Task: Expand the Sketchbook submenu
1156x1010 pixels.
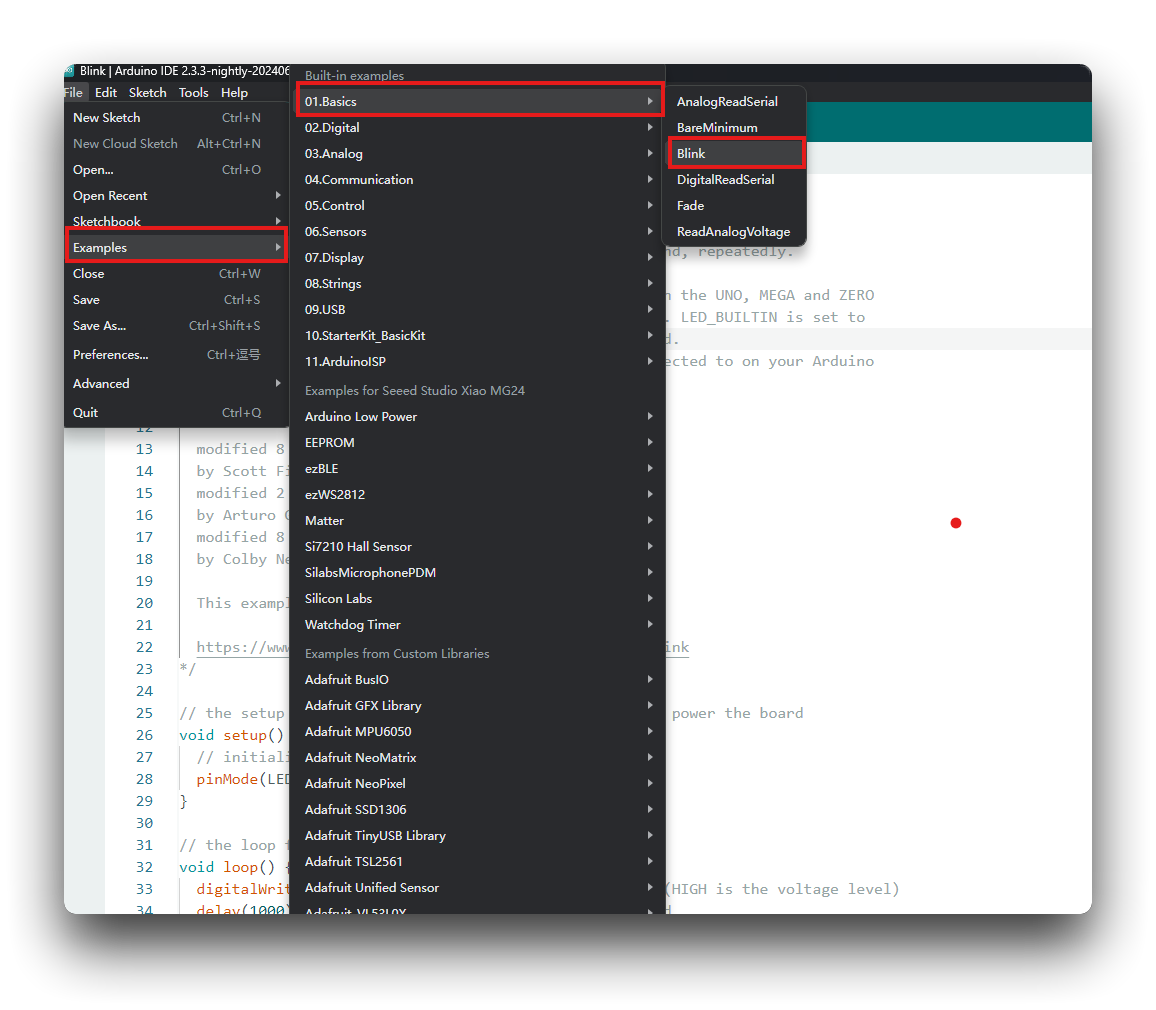Action: [x=176, y=221]
